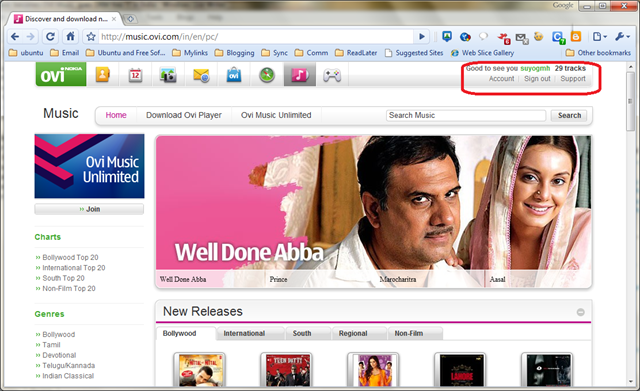The width and height of the screenshot is (640, 391).
Task: Click the globe extension icon in toolbar
Action: coord(465,37)
